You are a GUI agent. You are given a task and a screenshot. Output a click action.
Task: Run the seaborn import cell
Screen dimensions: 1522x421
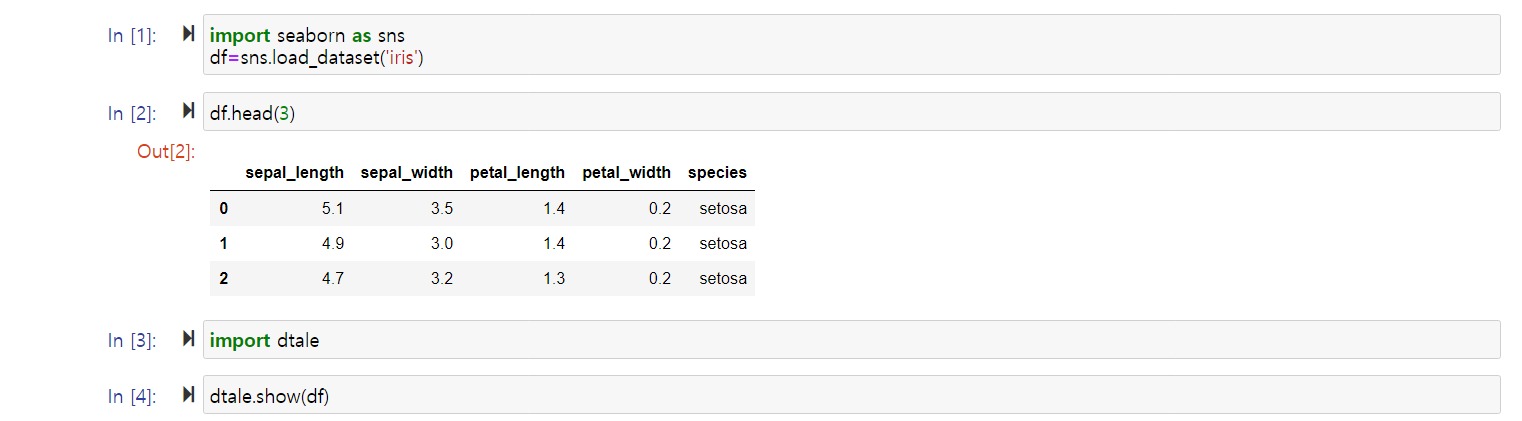(188, 35)
